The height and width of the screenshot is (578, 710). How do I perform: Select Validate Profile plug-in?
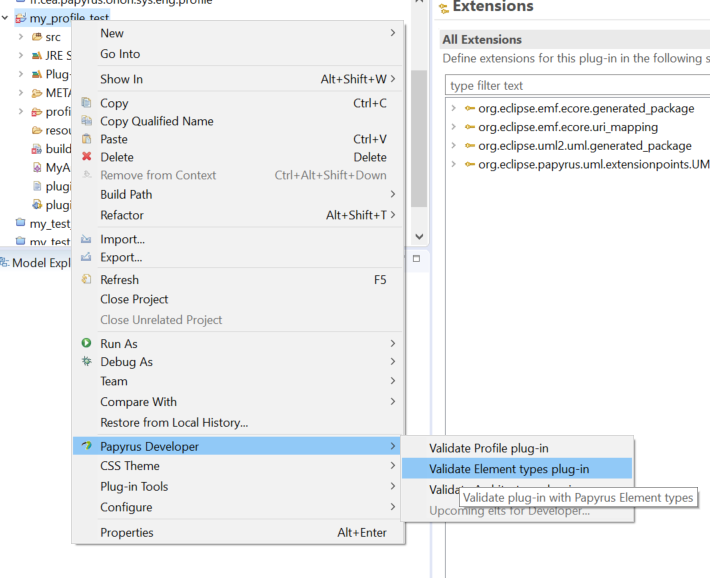(517, 448)
